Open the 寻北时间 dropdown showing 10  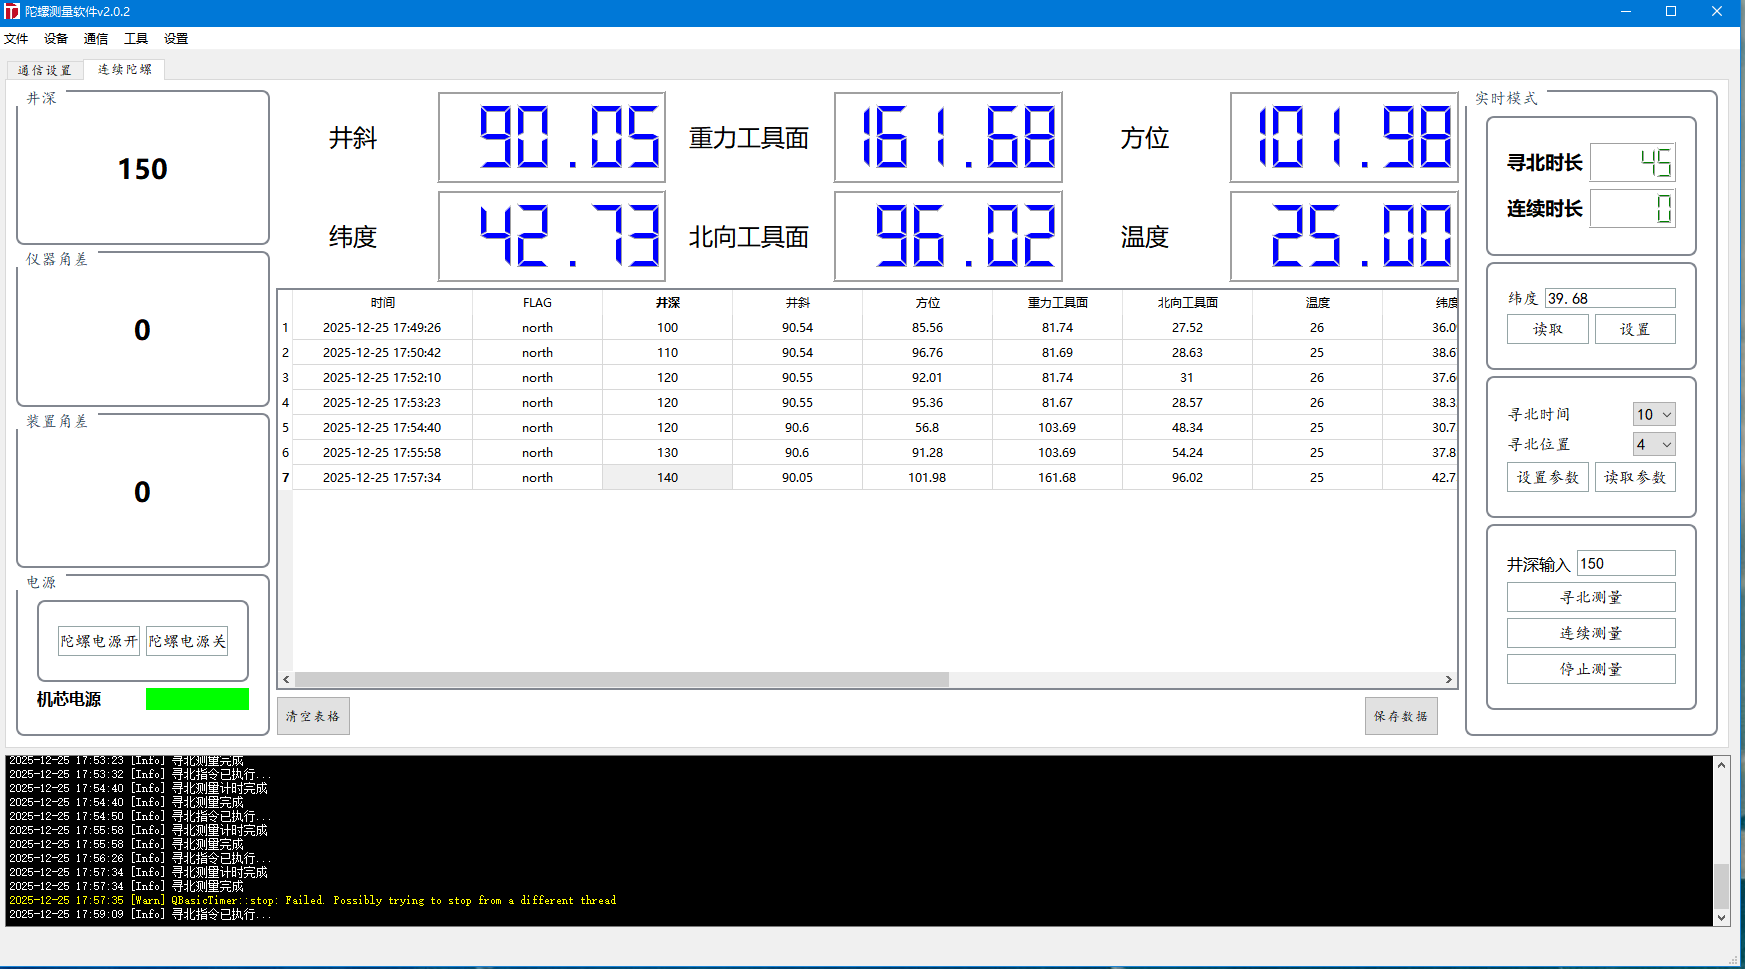1654,414
